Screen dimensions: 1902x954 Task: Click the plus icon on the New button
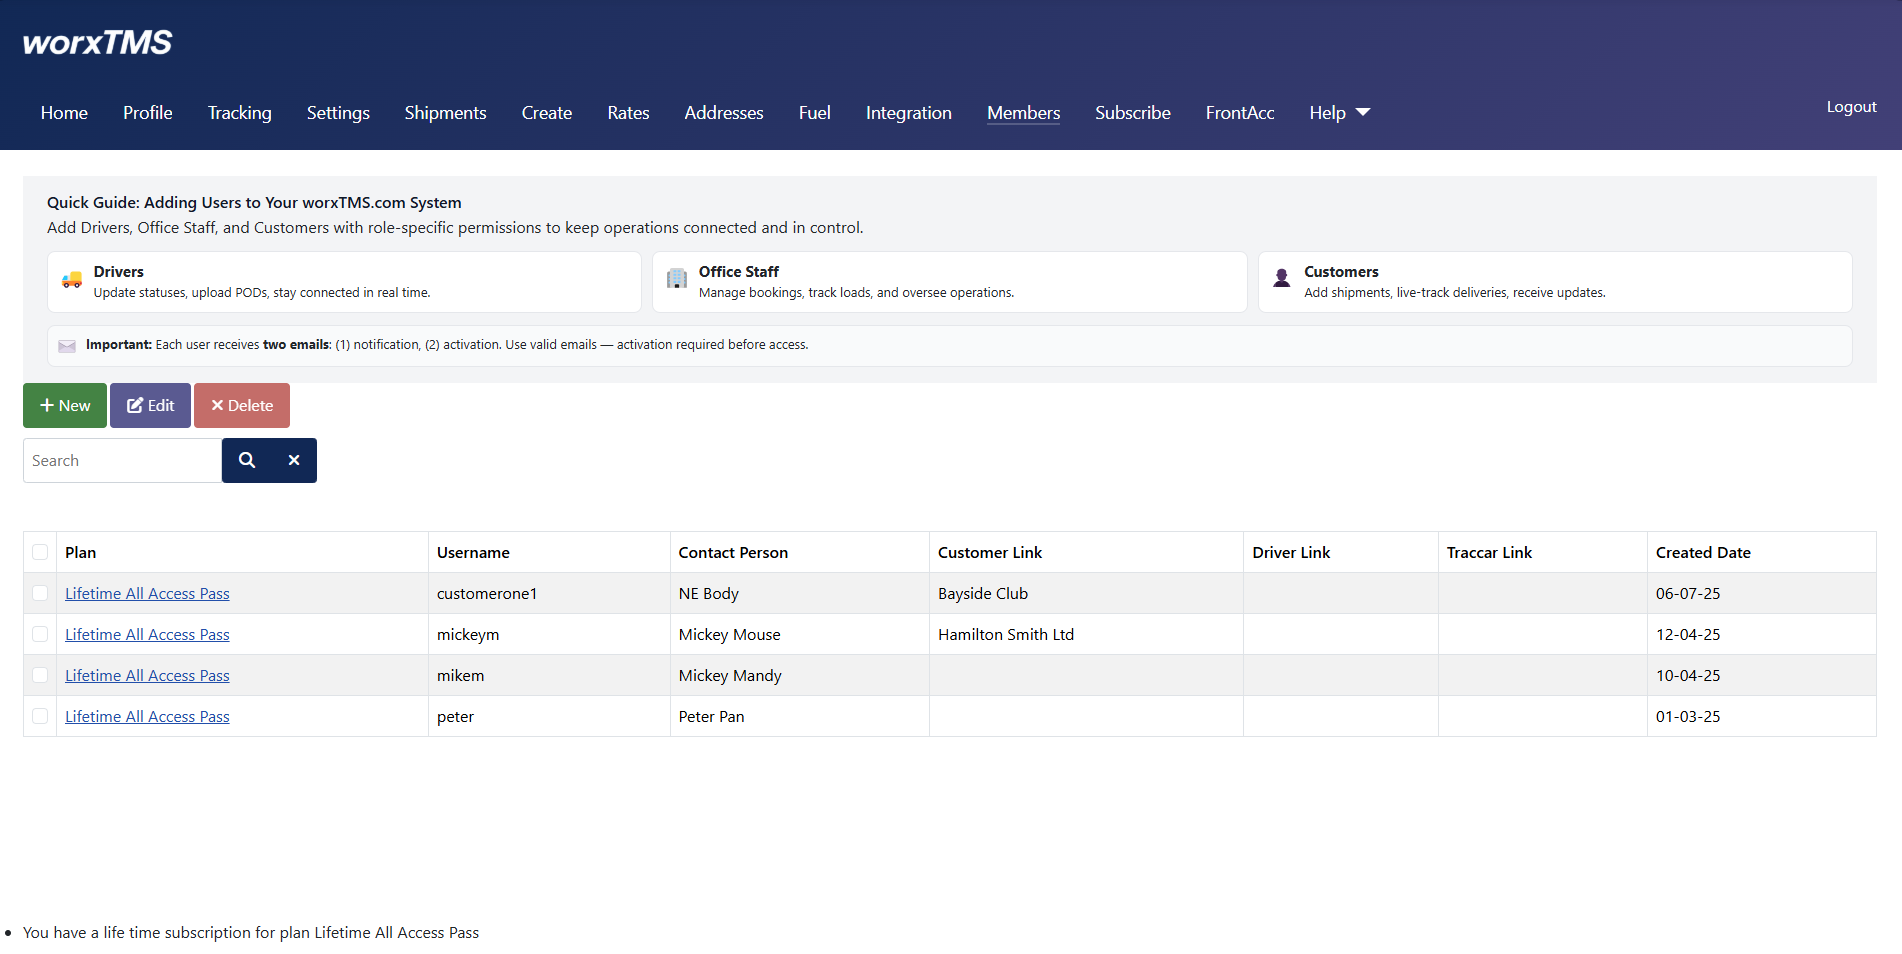46,405
